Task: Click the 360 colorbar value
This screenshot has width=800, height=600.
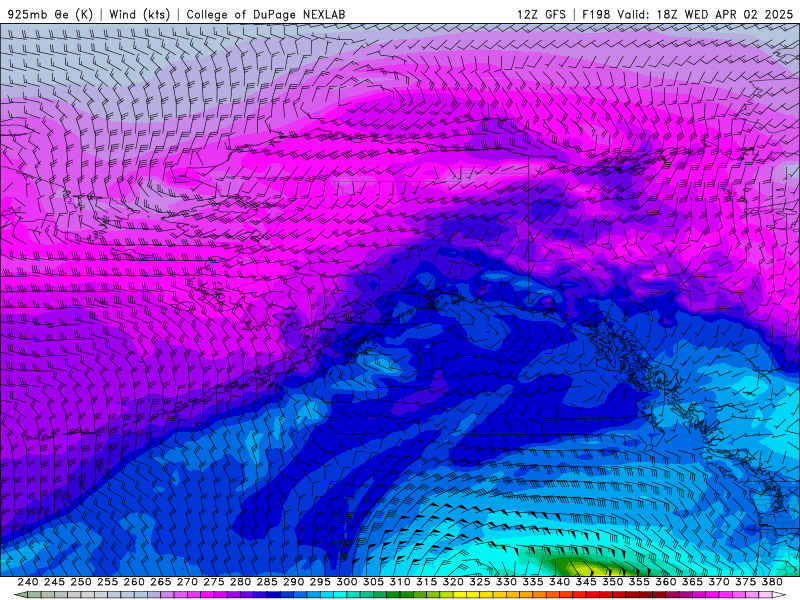Action: 666,582
